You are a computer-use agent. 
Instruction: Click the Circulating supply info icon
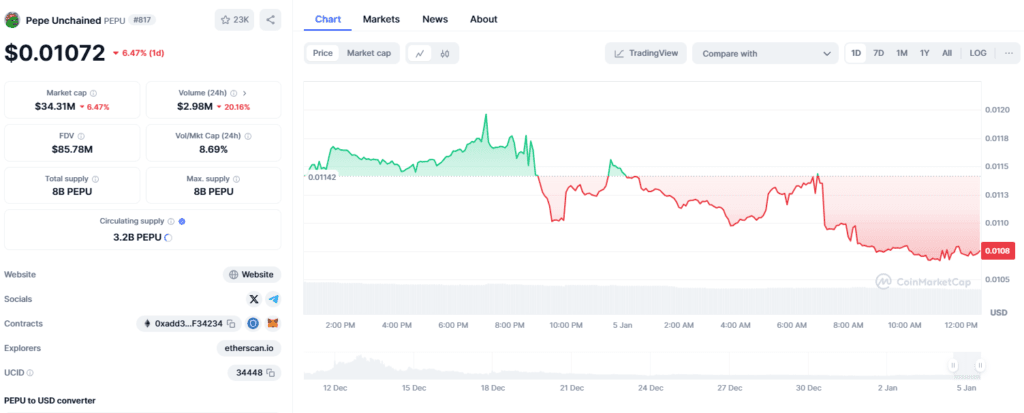click(171, 222)
